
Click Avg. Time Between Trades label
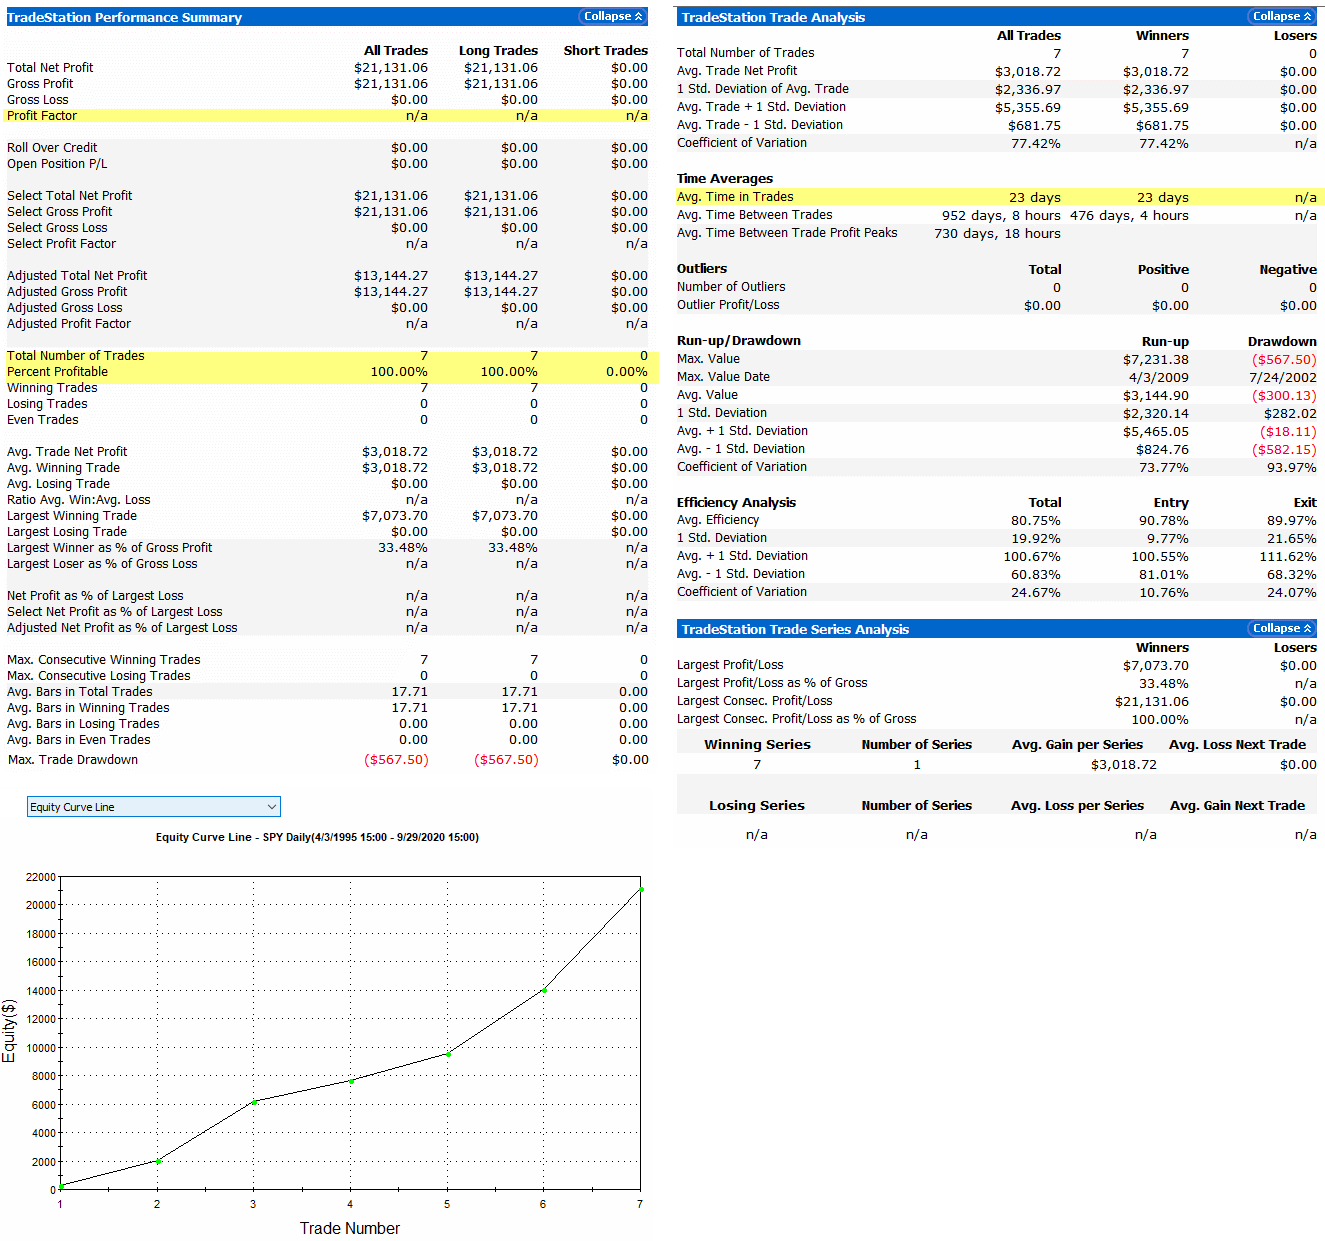[755, 215]
